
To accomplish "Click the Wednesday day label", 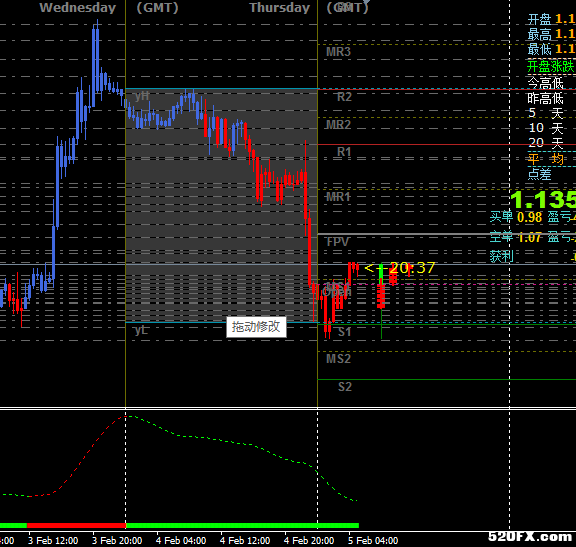I will pyautogui.click(x=78, y=8).
